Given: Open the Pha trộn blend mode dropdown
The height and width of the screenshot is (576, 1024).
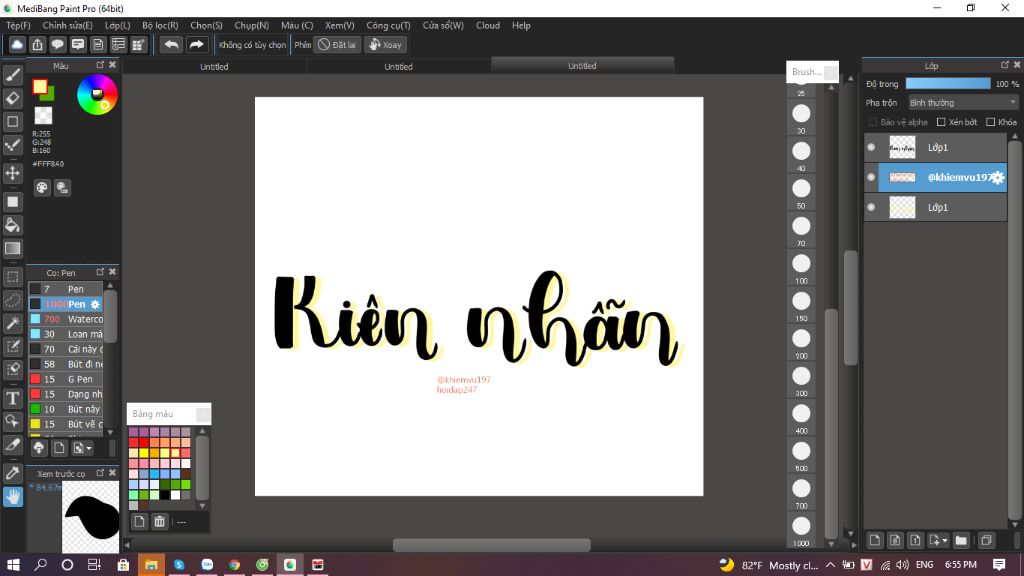Looking at the screenshot, I should pyautogui.click(x=963, y=103).
